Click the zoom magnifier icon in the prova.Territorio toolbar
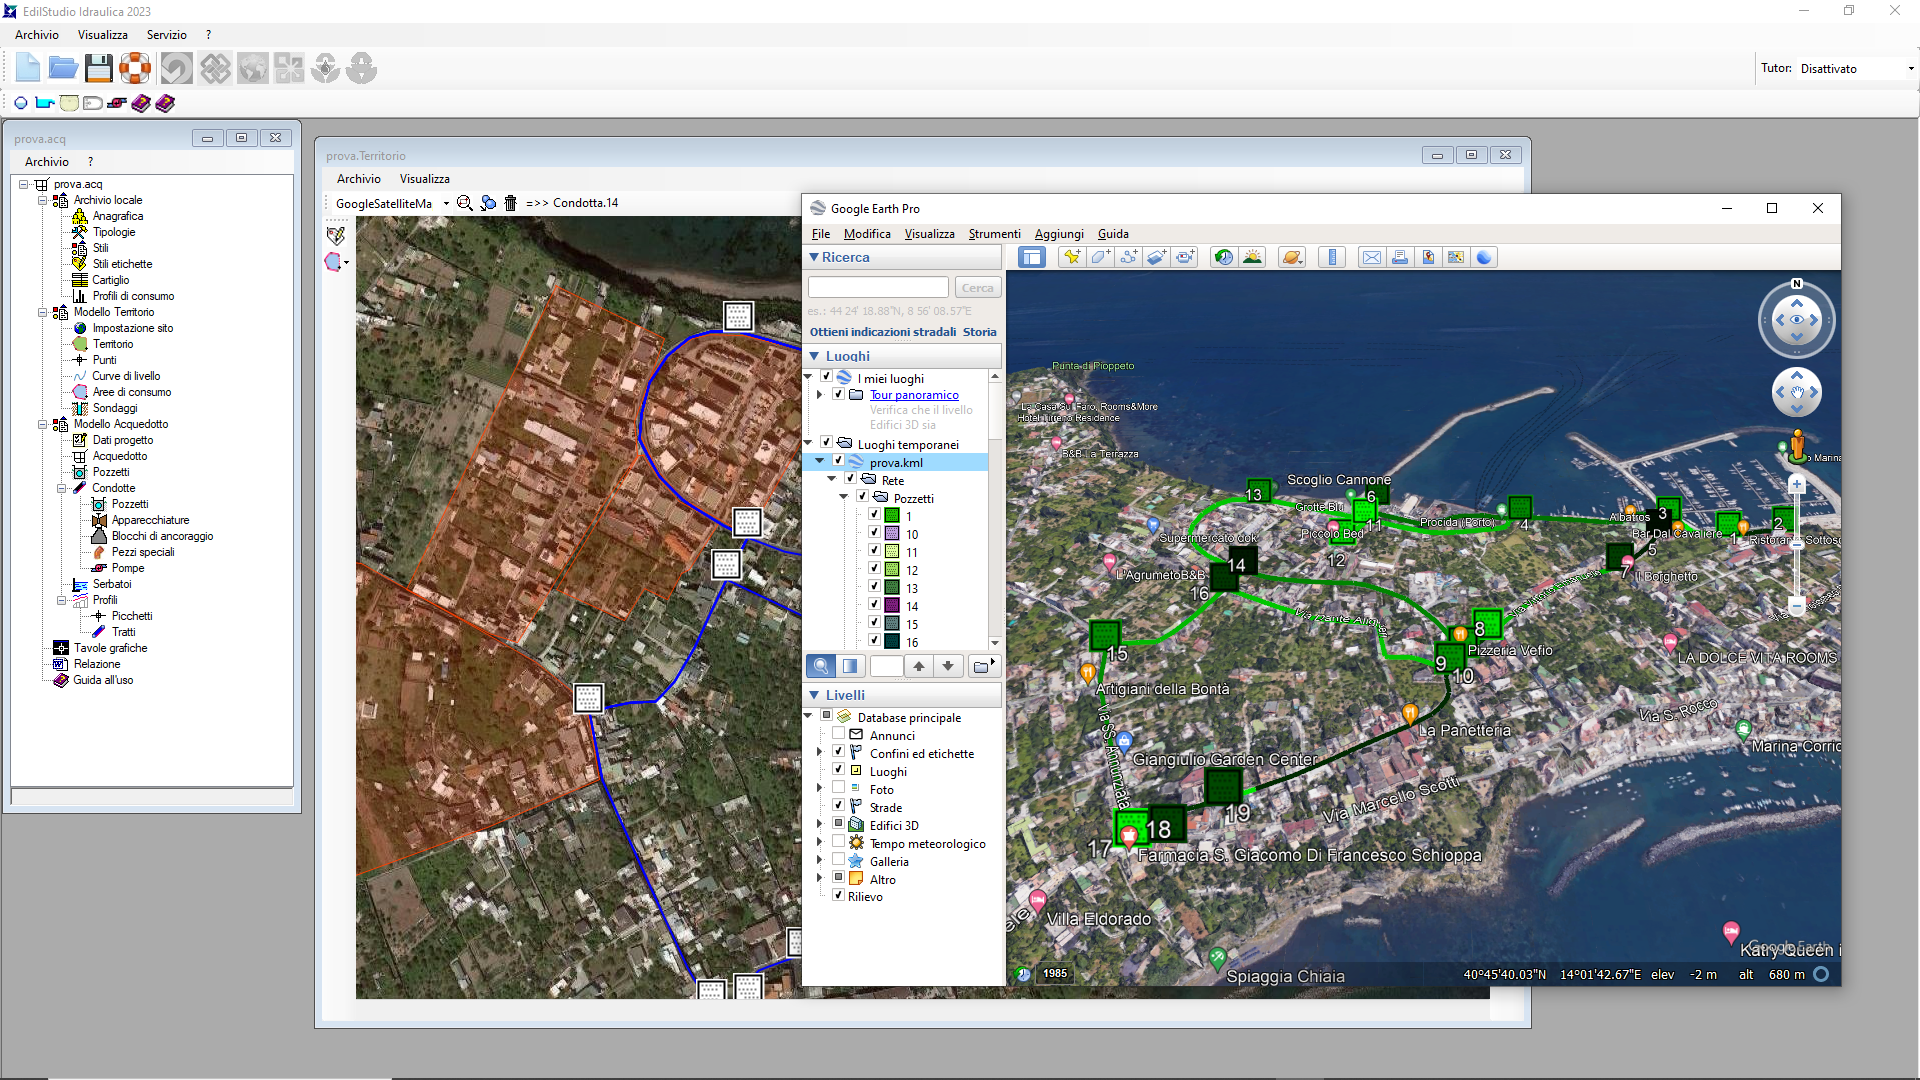 point(465,203)
